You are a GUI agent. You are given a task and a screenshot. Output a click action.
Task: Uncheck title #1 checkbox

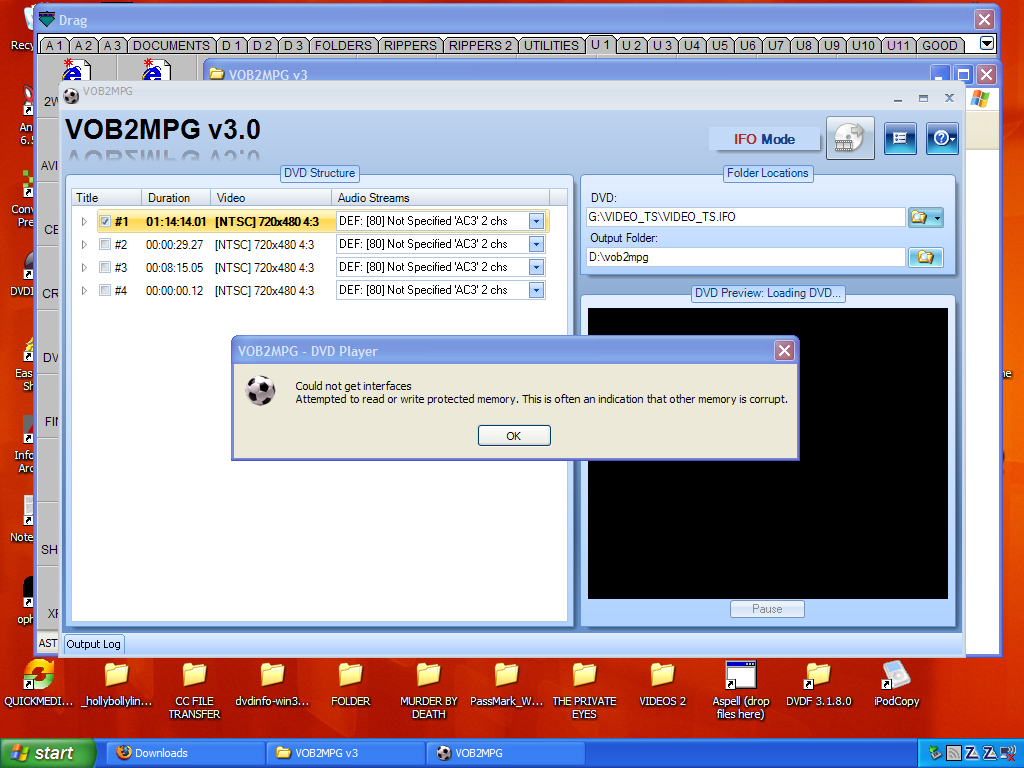104,221
